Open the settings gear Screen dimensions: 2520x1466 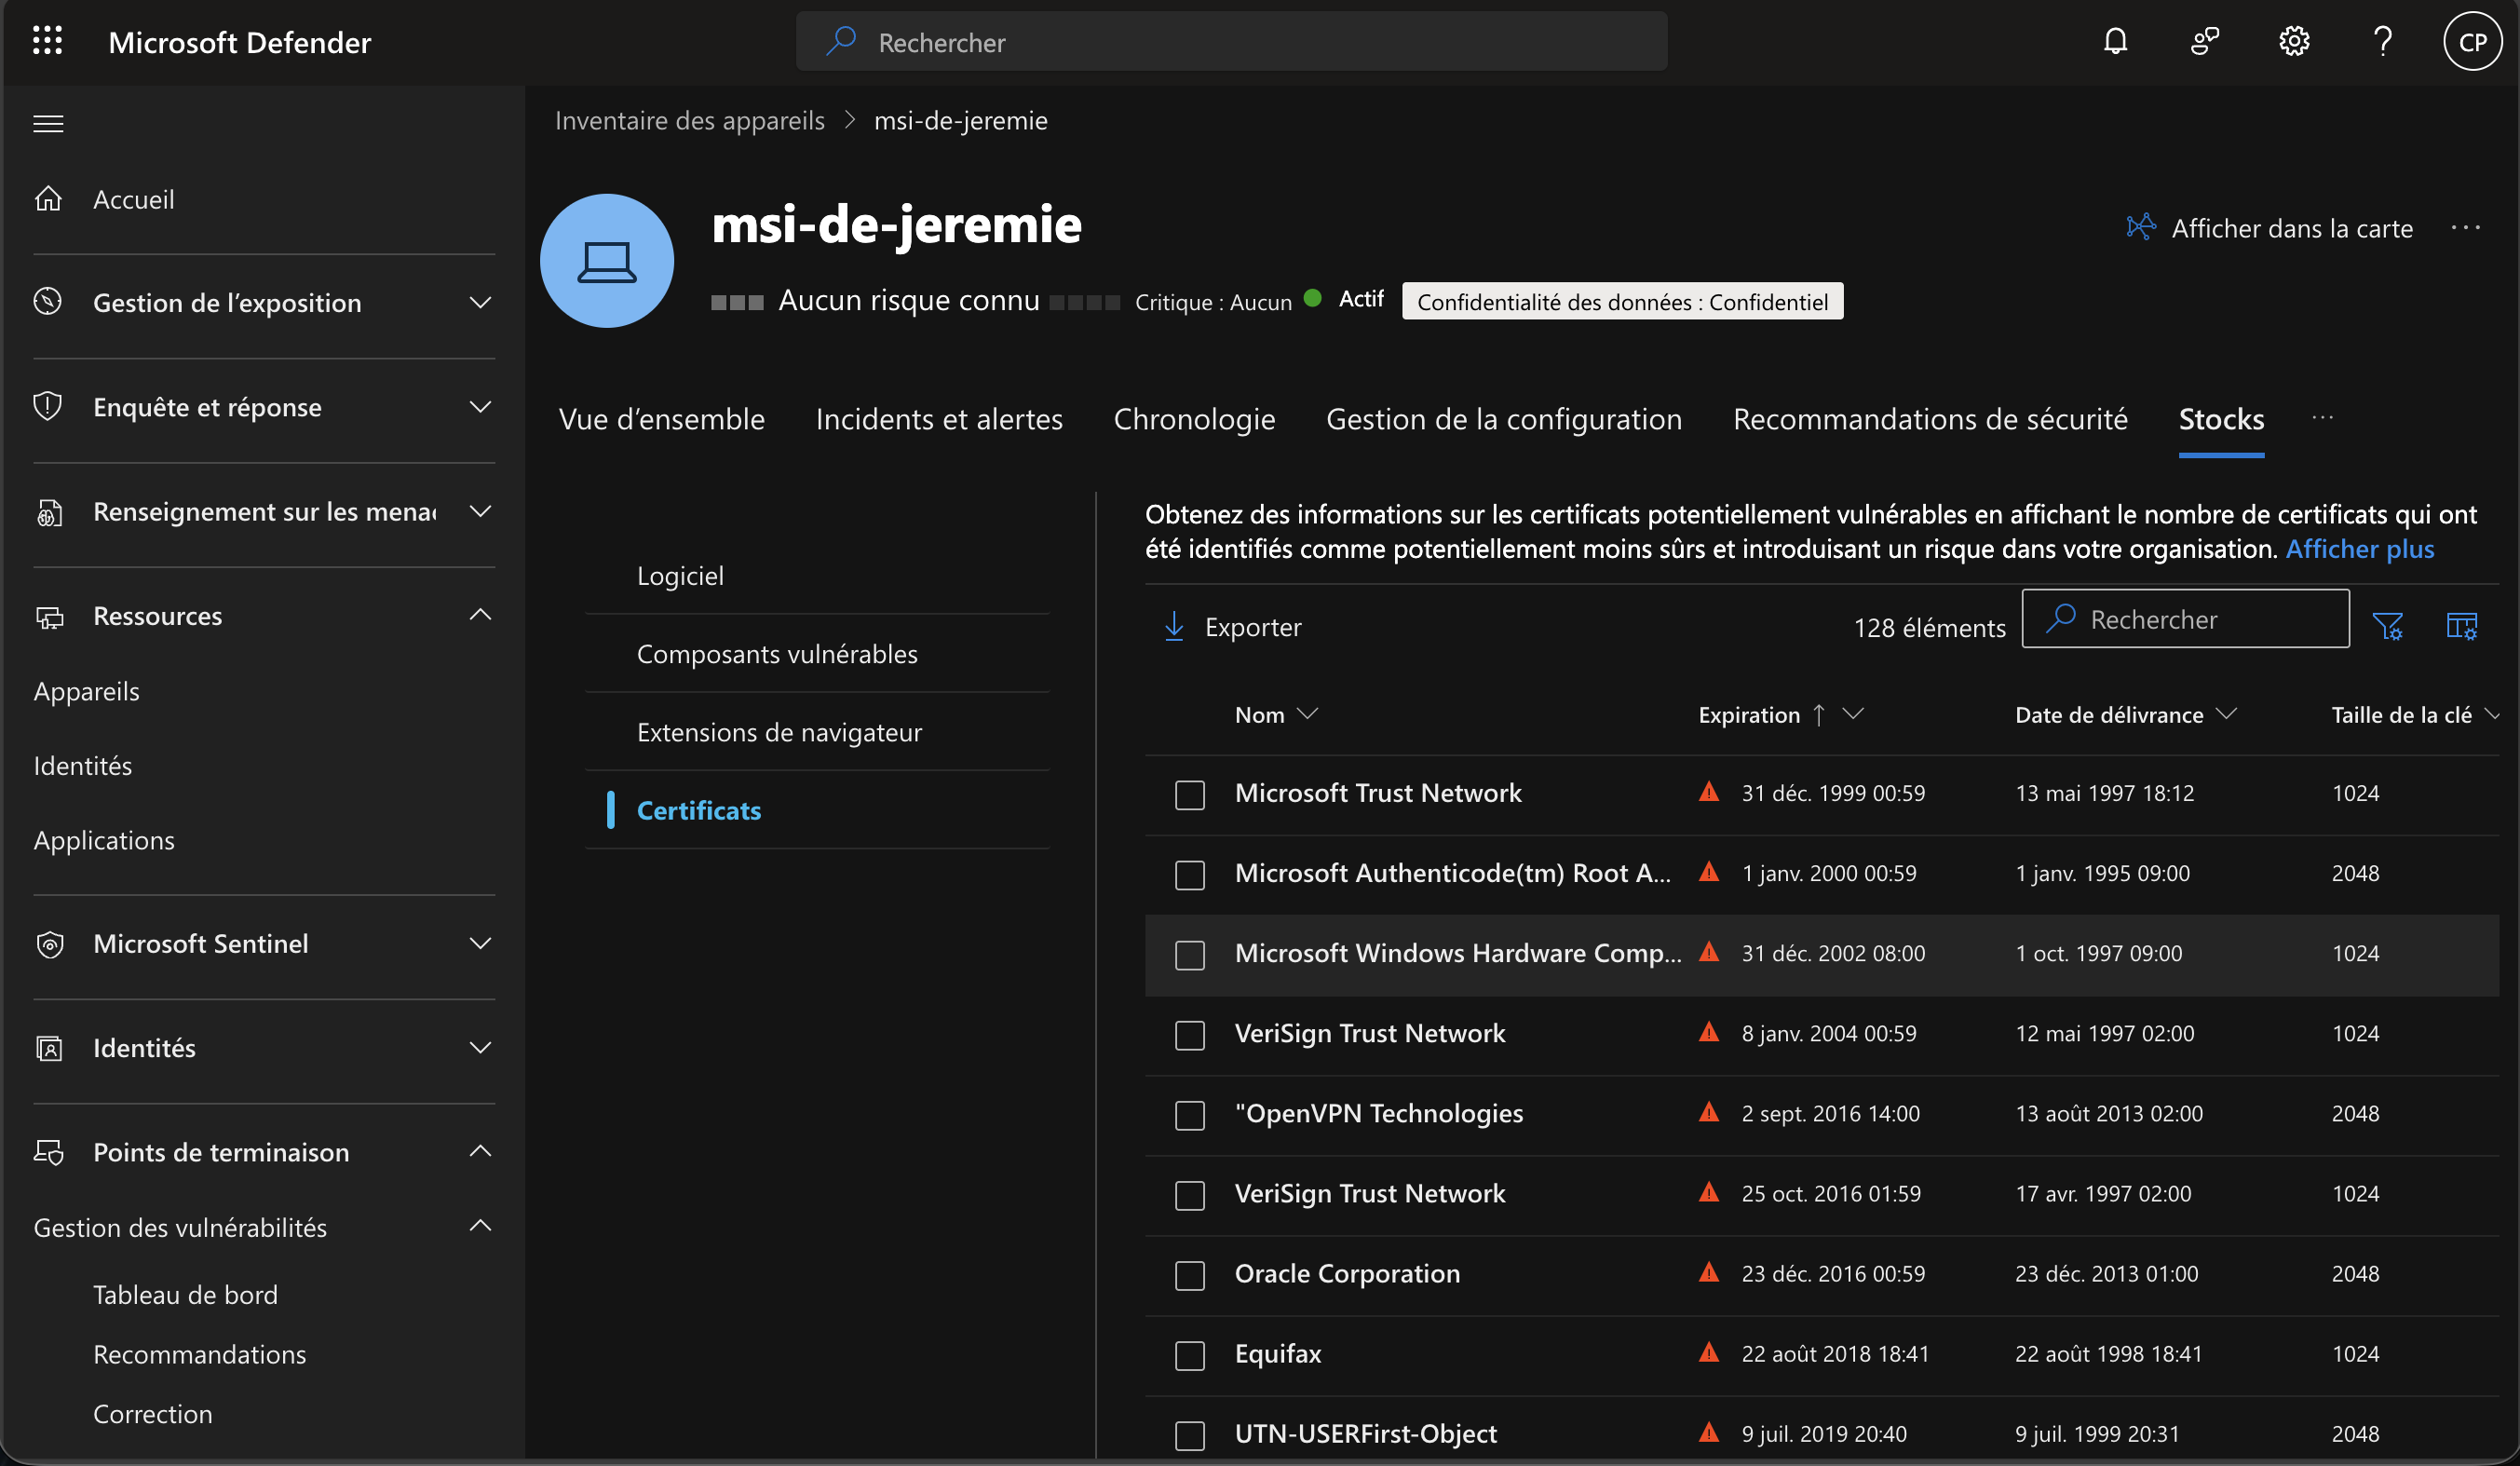(x=2294, y=41)
